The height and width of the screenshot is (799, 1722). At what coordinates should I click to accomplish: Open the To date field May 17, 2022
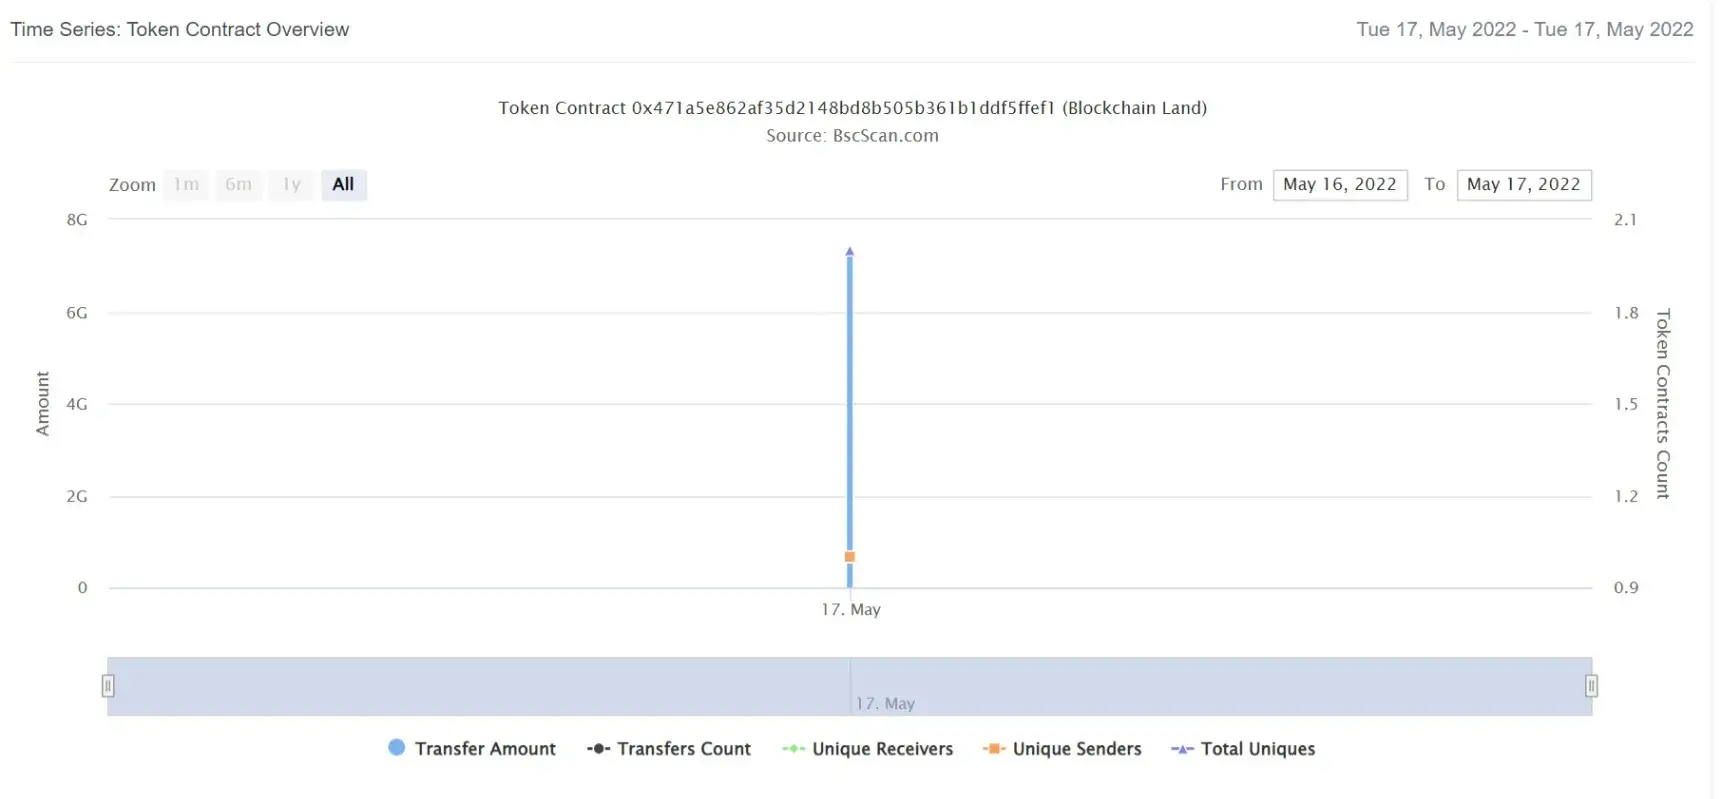point(1524,185)
